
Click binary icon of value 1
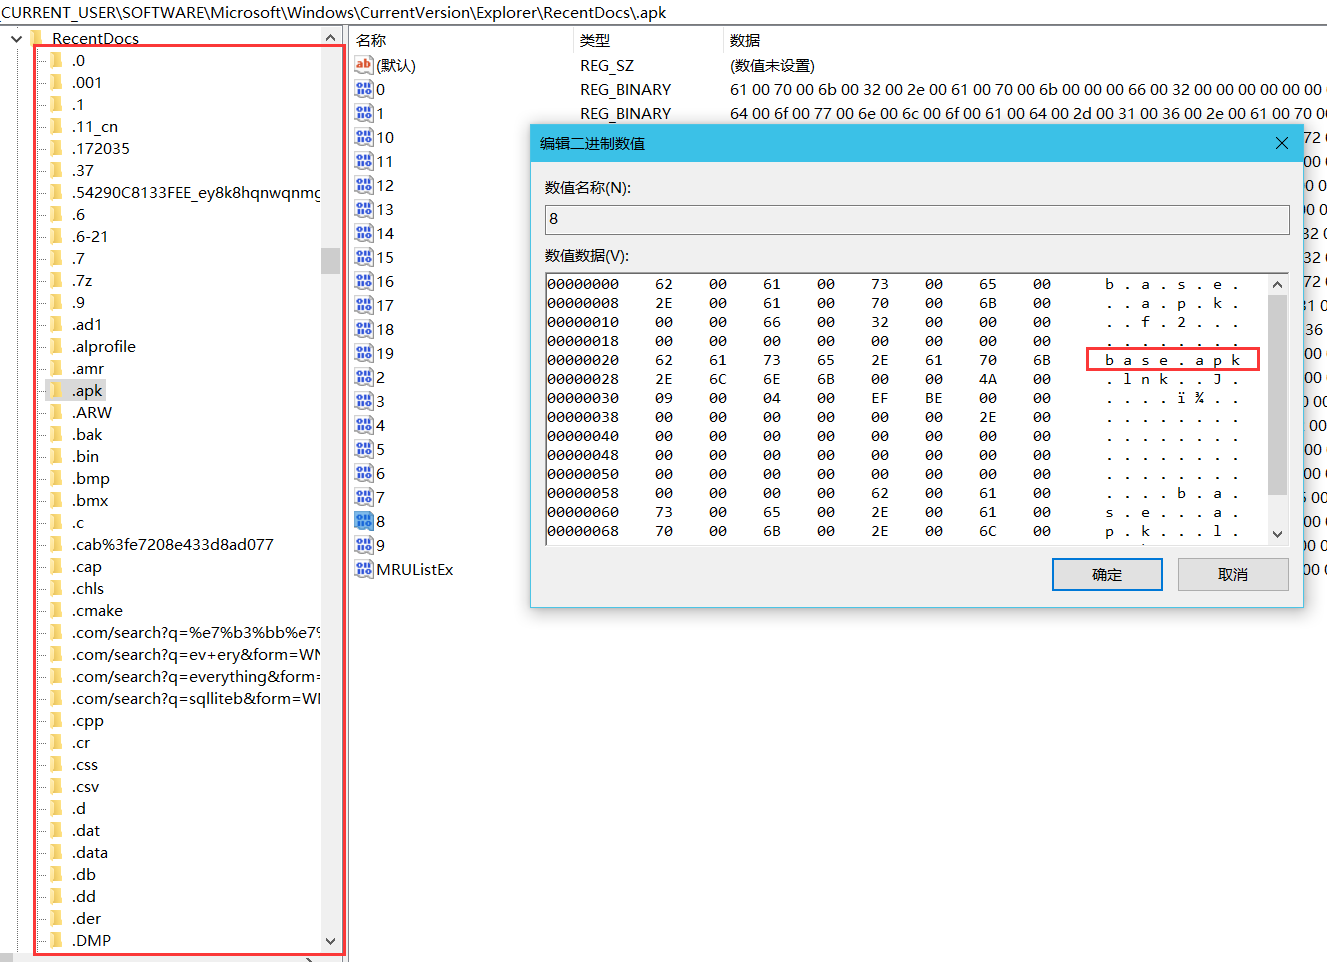point(364,113)
